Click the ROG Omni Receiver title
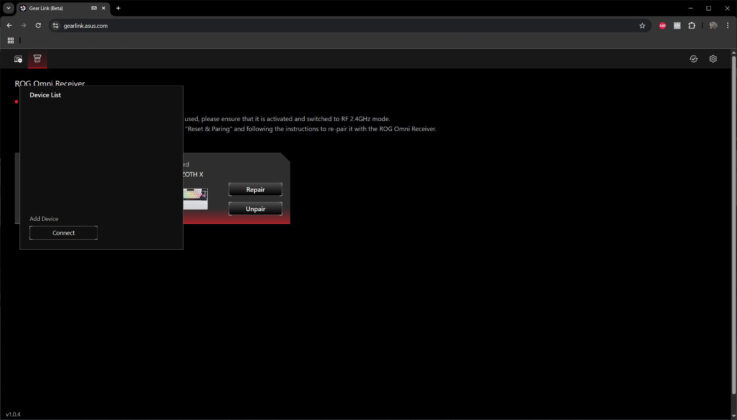The width and height of the screenshot is (737, 420). point(50,84)
